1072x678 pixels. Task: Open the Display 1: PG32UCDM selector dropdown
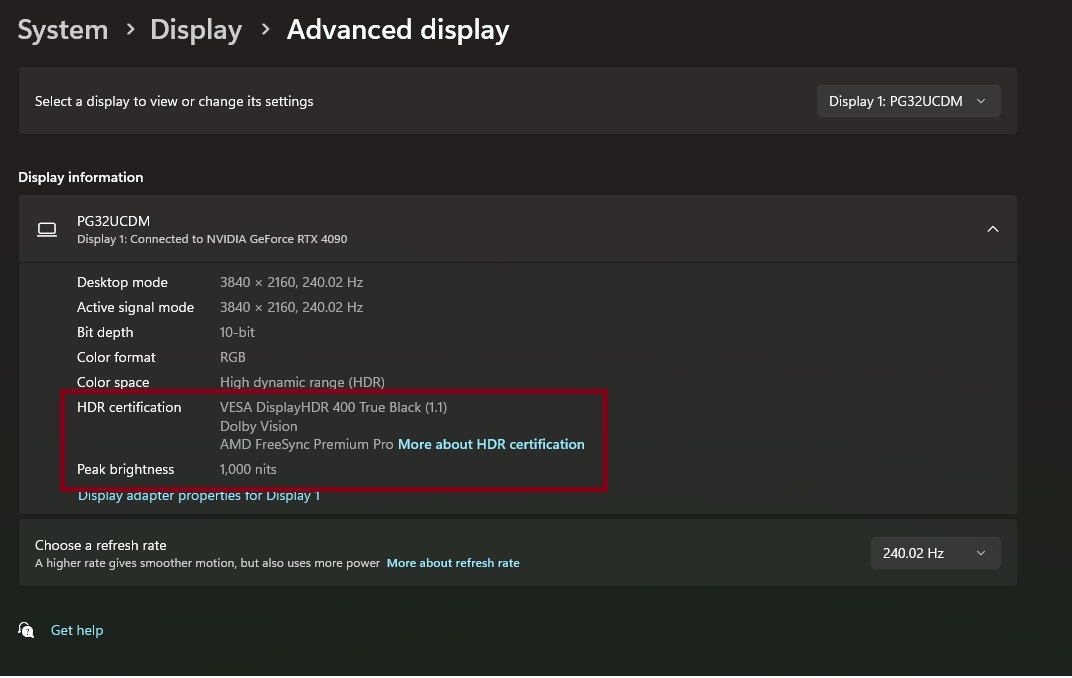908,101
